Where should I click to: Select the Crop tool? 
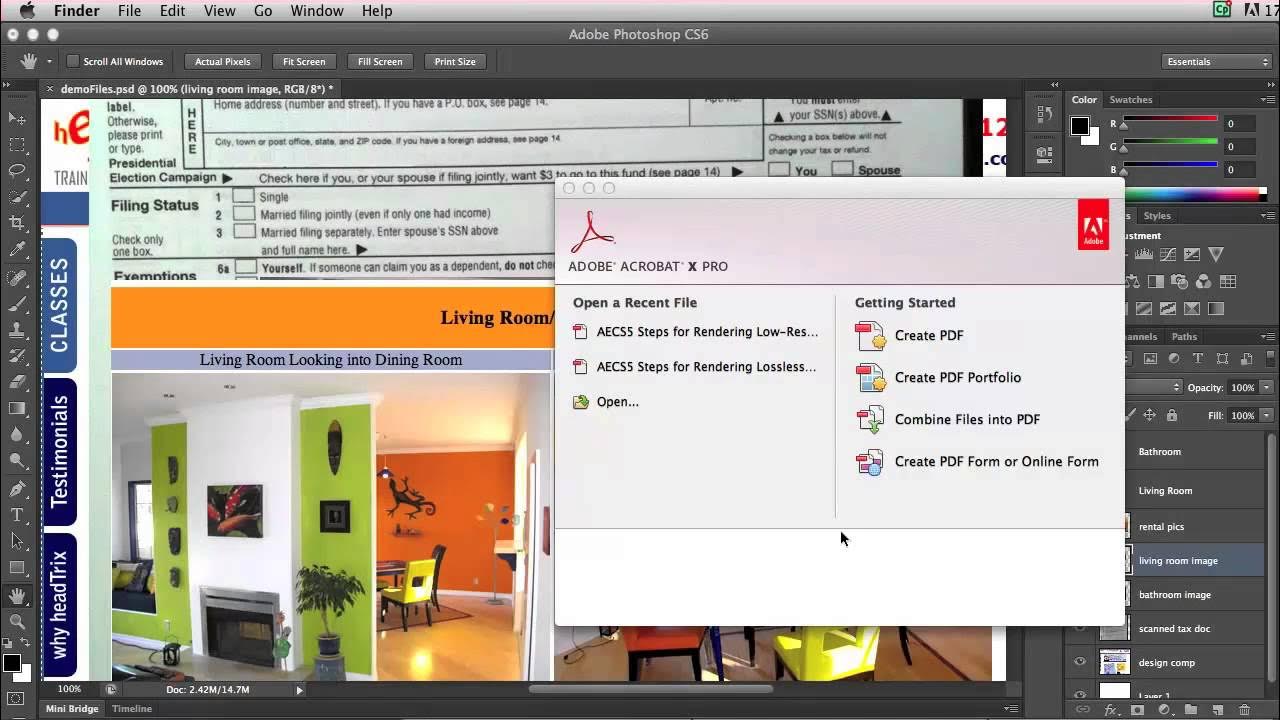coord(17,222)
